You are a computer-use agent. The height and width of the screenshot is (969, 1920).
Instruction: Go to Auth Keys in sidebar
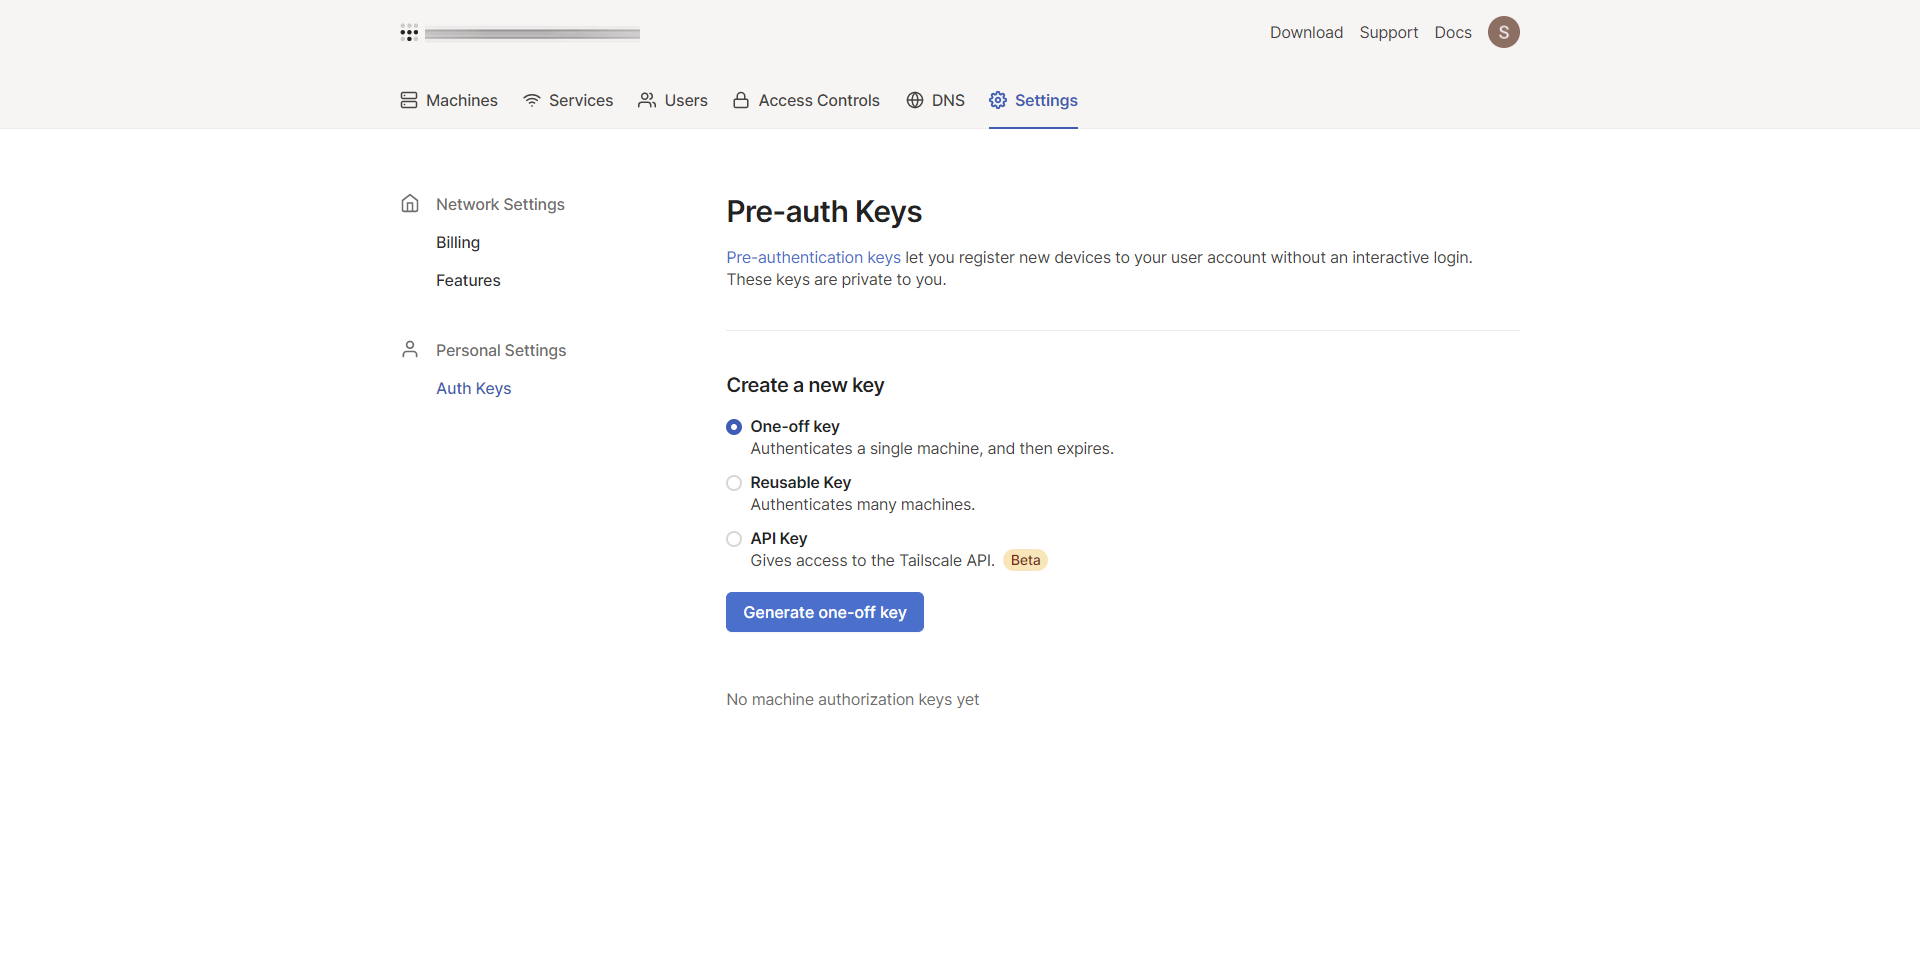pyautogui.click(x=473, y=388)
